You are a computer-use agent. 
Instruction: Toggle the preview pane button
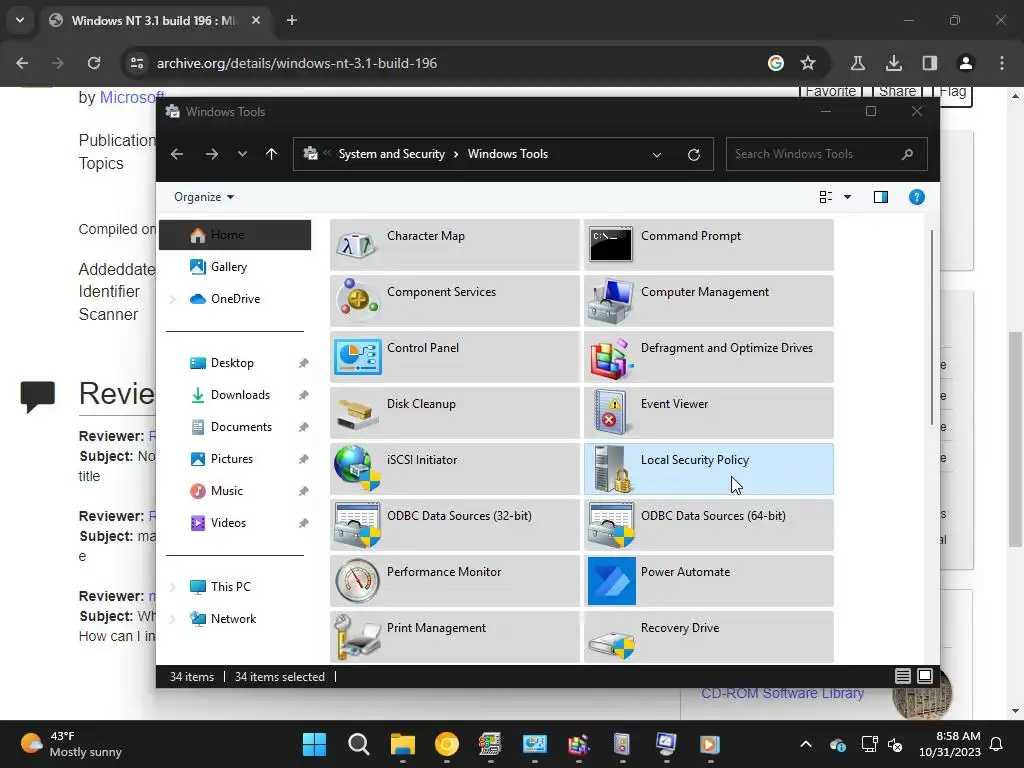[880, 197]
